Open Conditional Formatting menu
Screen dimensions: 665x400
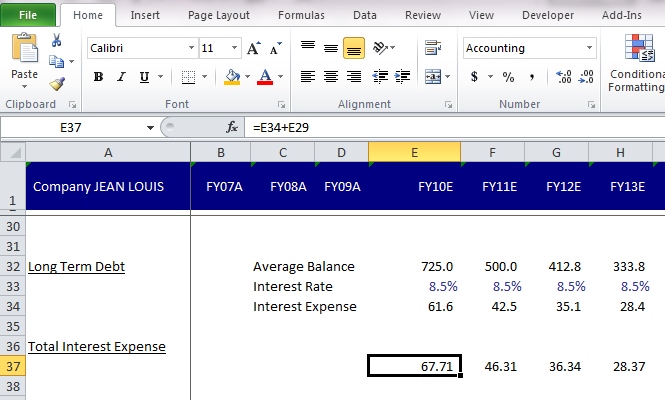click(x=637, y=64)
